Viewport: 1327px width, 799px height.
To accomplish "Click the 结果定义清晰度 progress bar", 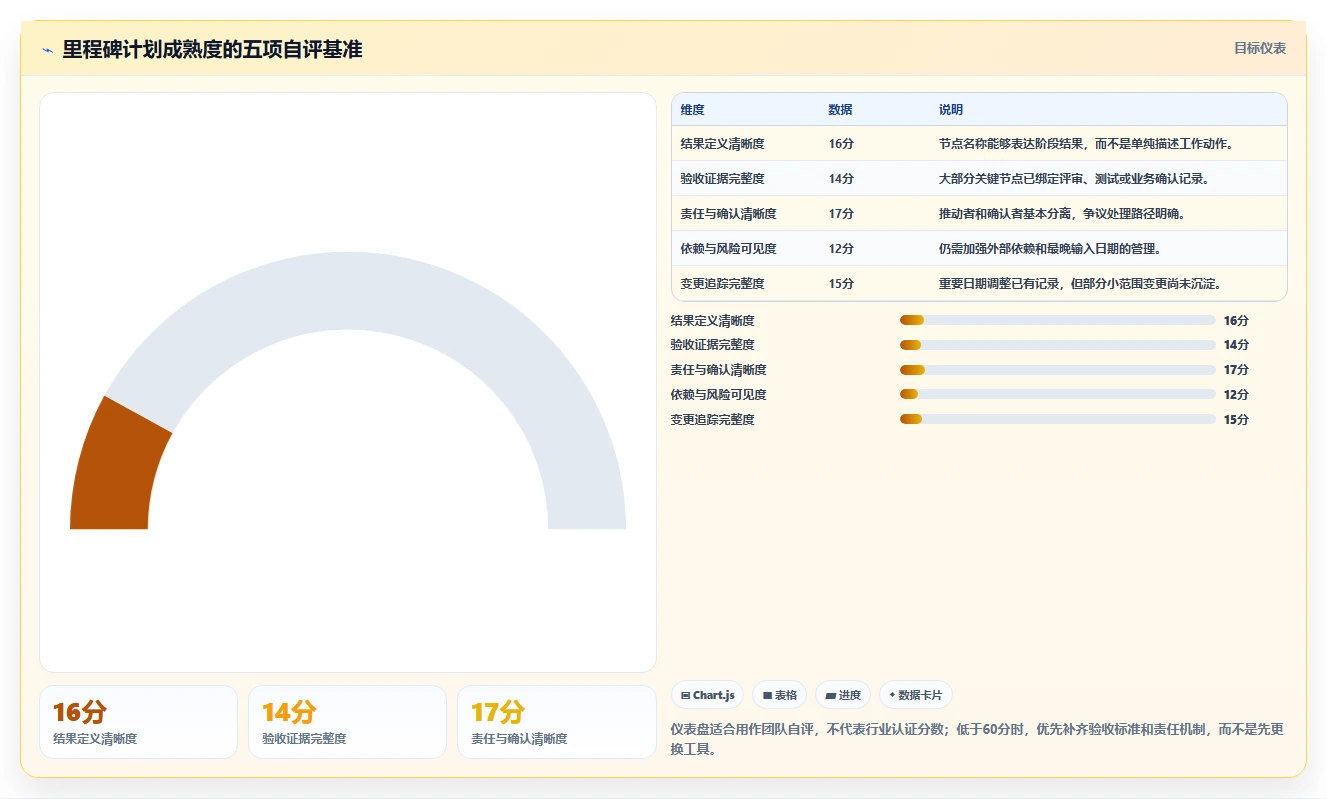I will [1057, 320].
